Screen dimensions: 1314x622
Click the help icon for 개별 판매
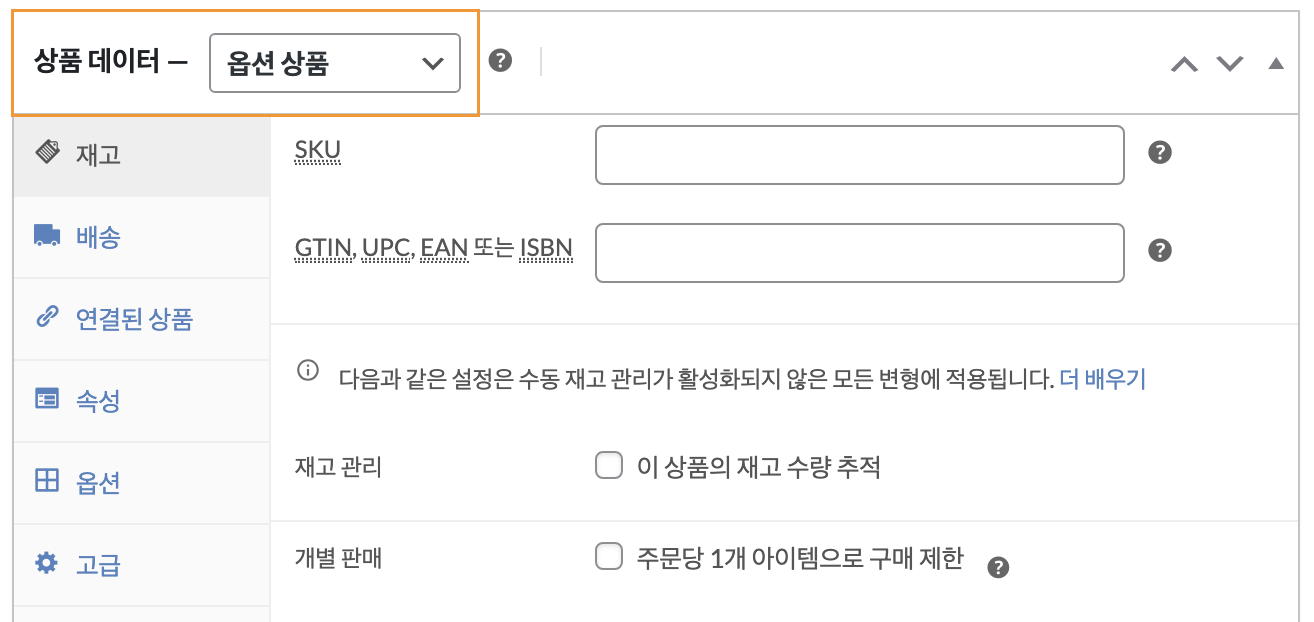(x=998, y=568)
